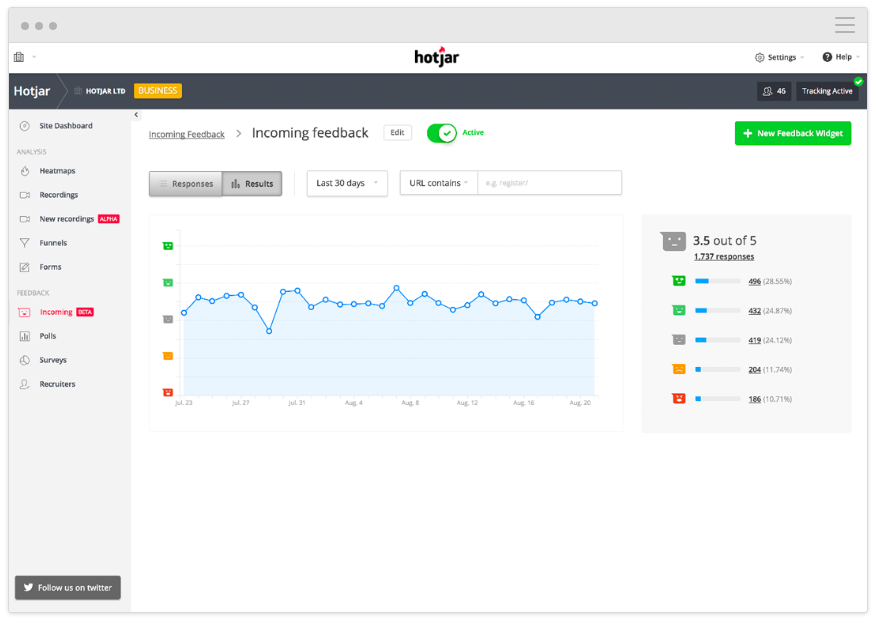Select HOTJAR LTD organization
Screen dimensions: 876x627
[100, 91]
